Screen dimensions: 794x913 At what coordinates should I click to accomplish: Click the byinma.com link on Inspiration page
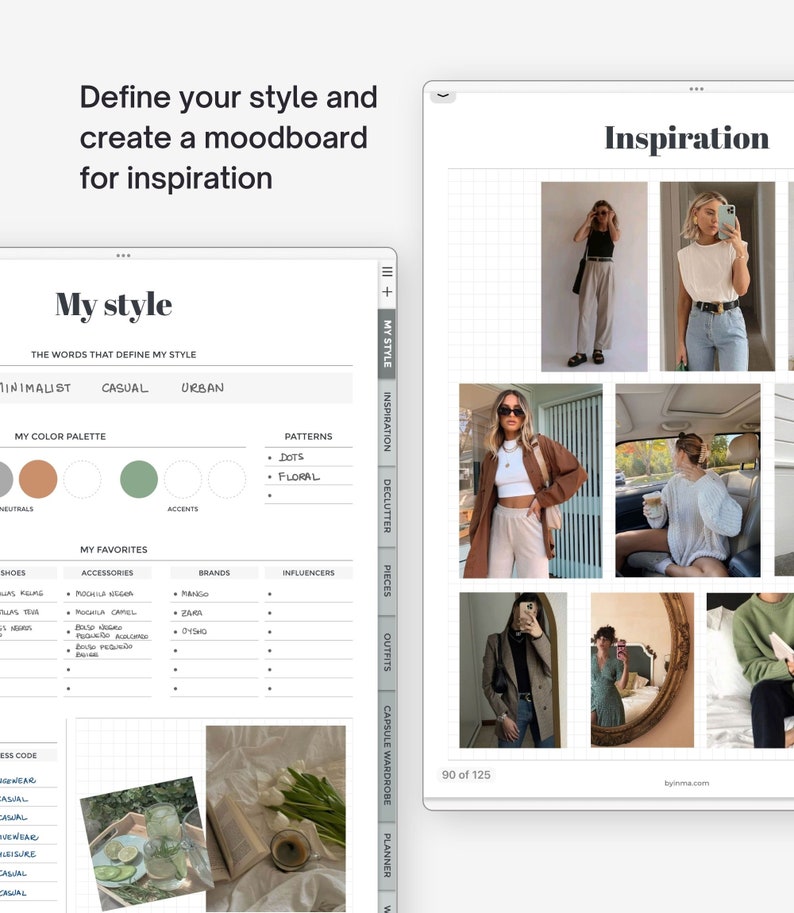click(x=686, y=783)
